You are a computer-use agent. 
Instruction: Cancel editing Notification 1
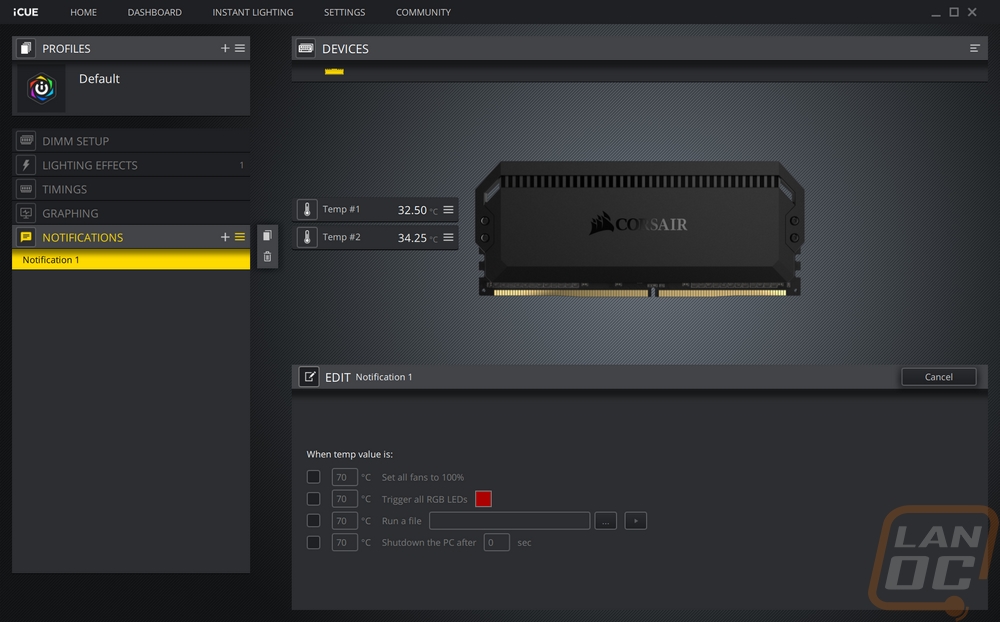[x=938, y=377]
